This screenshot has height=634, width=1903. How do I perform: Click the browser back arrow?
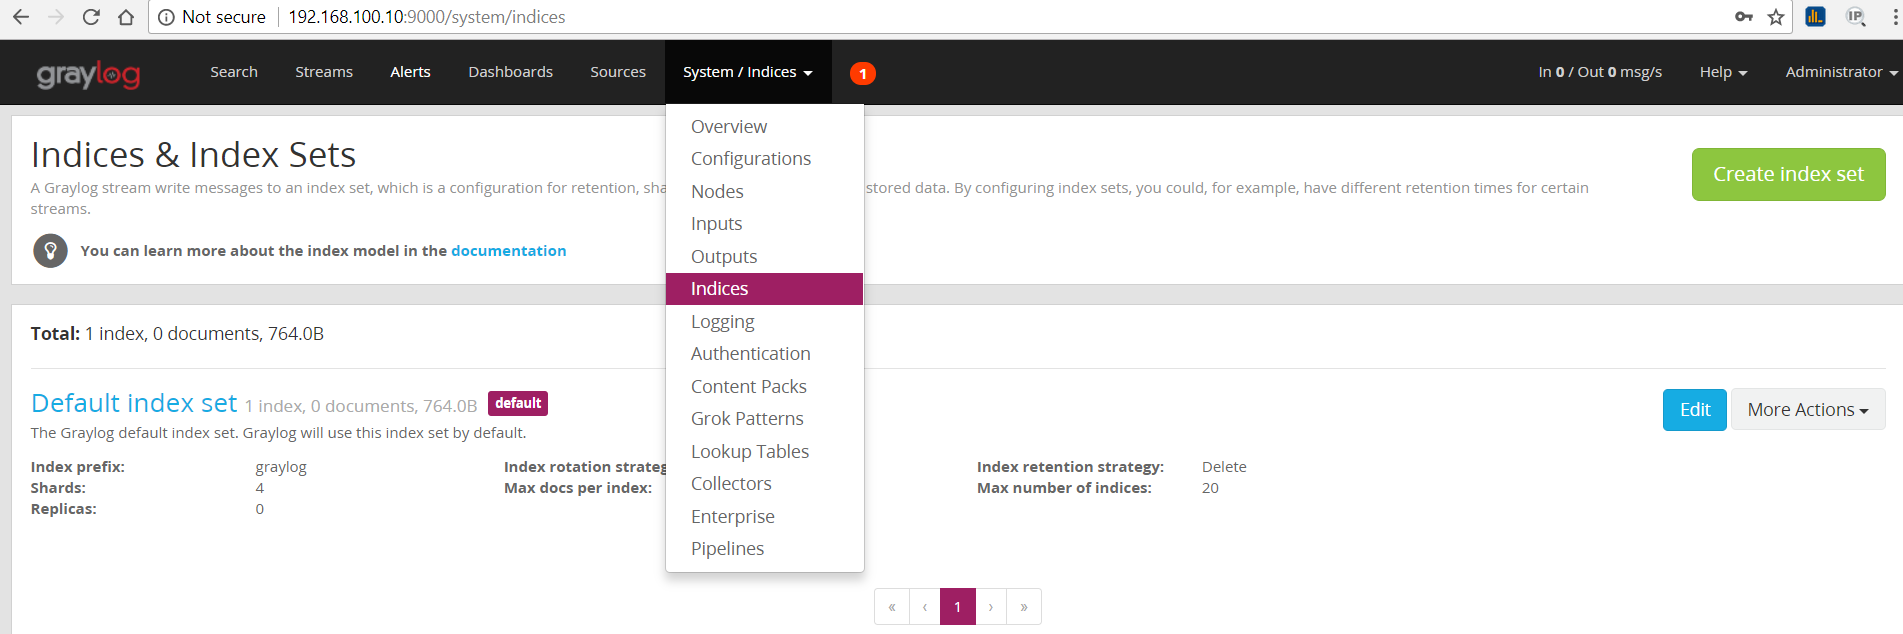pos(20,17)
